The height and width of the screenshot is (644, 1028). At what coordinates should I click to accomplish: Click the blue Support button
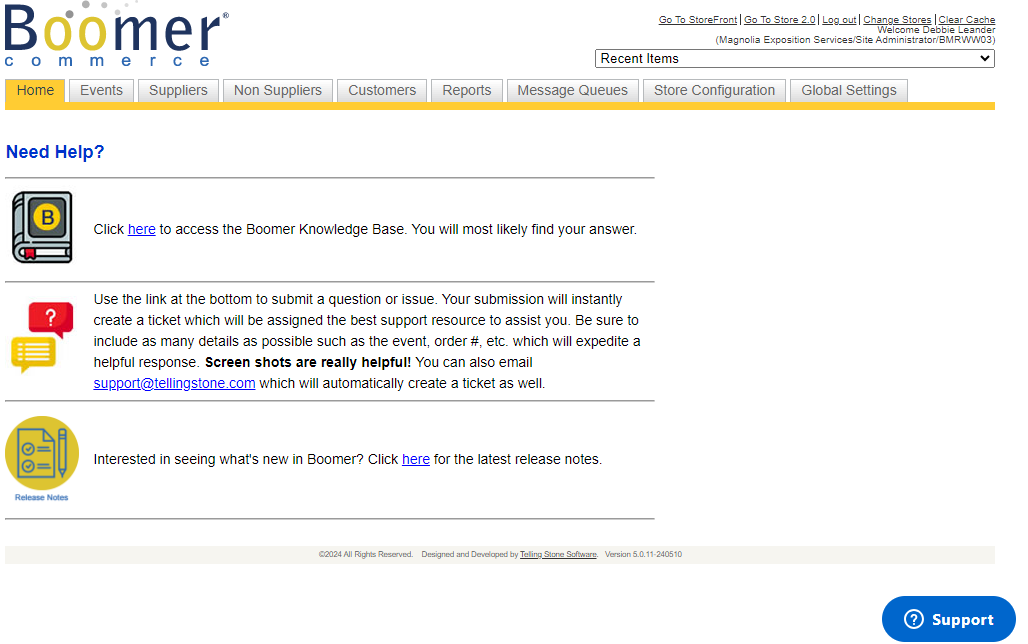[x=948, y=619]
